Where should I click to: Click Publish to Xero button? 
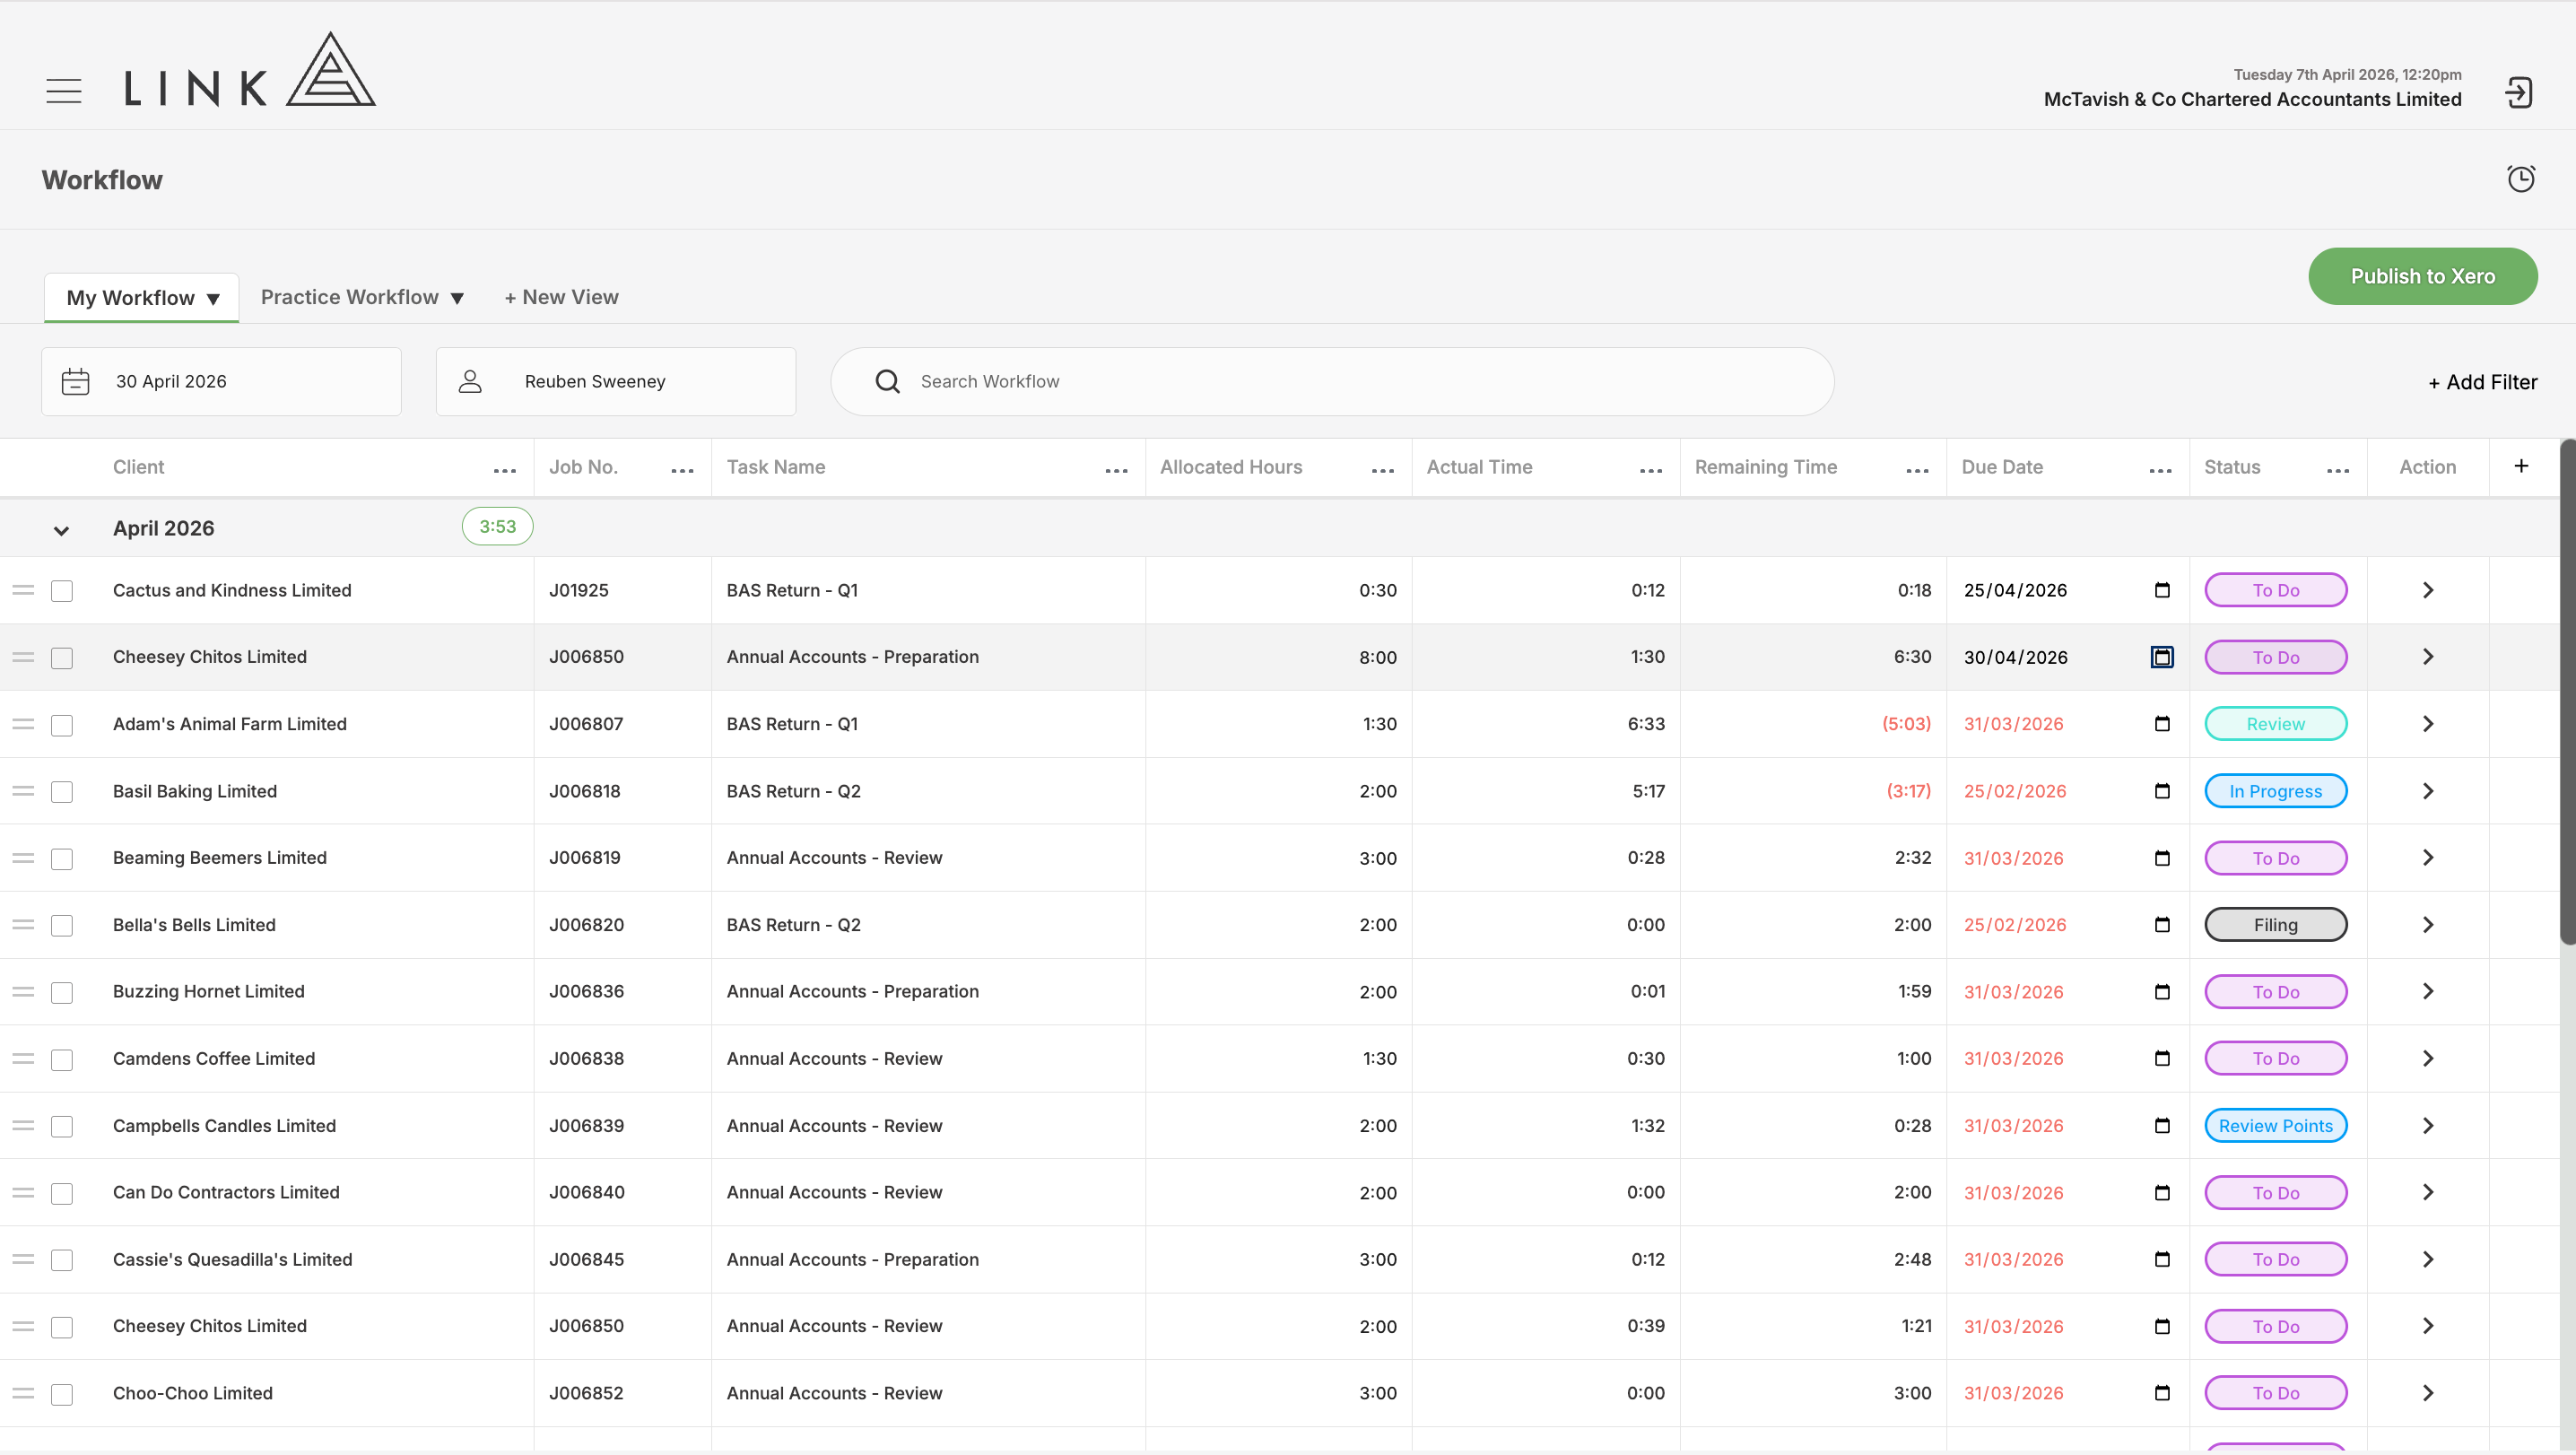click(x=2422, y=276)
